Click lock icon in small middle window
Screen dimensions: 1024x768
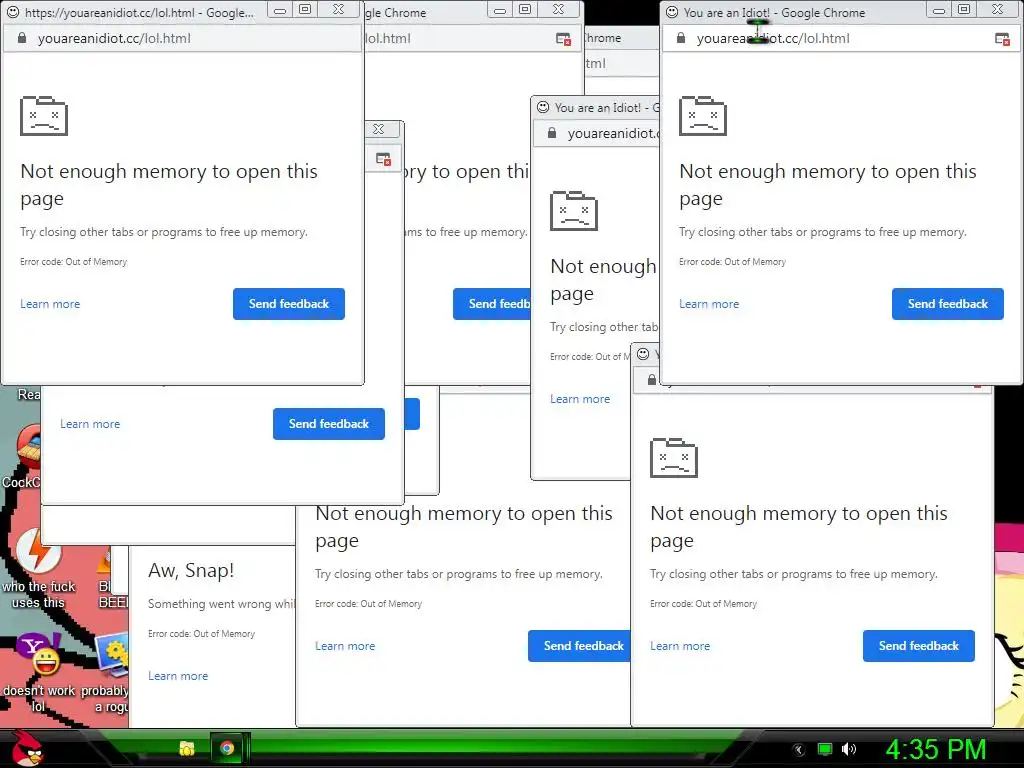552,133
